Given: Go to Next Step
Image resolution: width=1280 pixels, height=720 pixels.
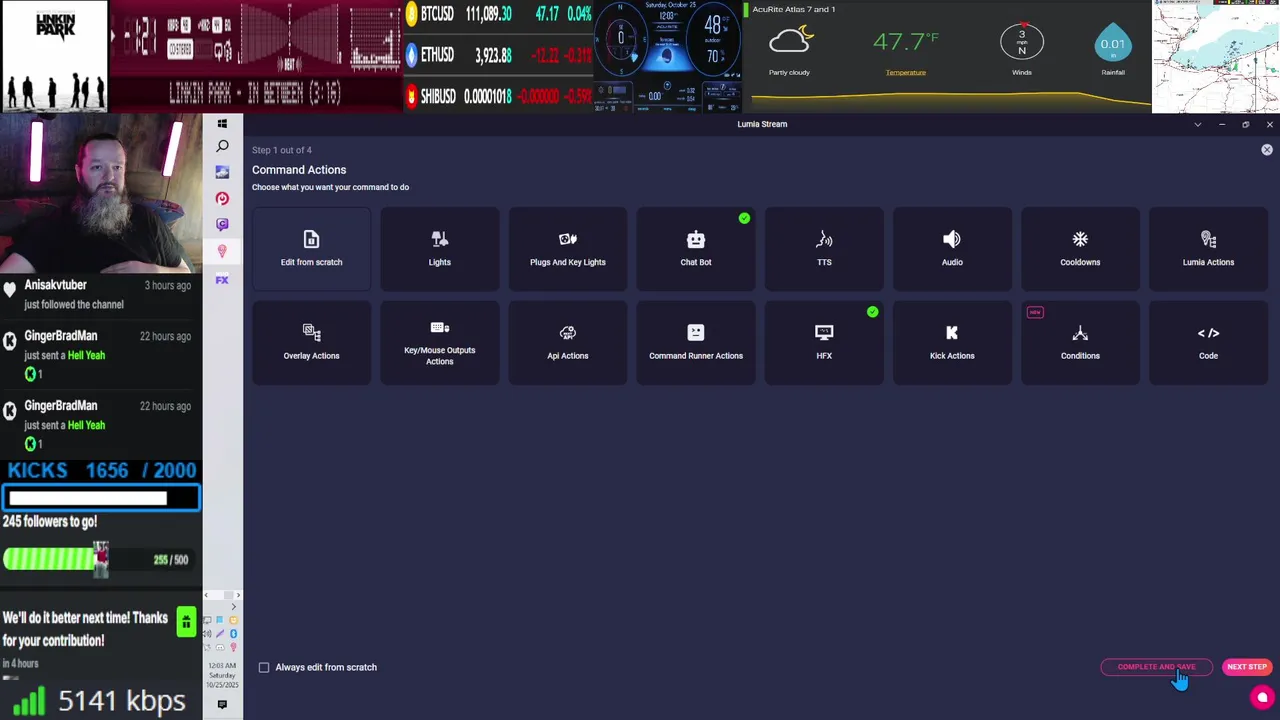Looking at the screenshot, I should pyautogui.click(x=1247, y=667).
